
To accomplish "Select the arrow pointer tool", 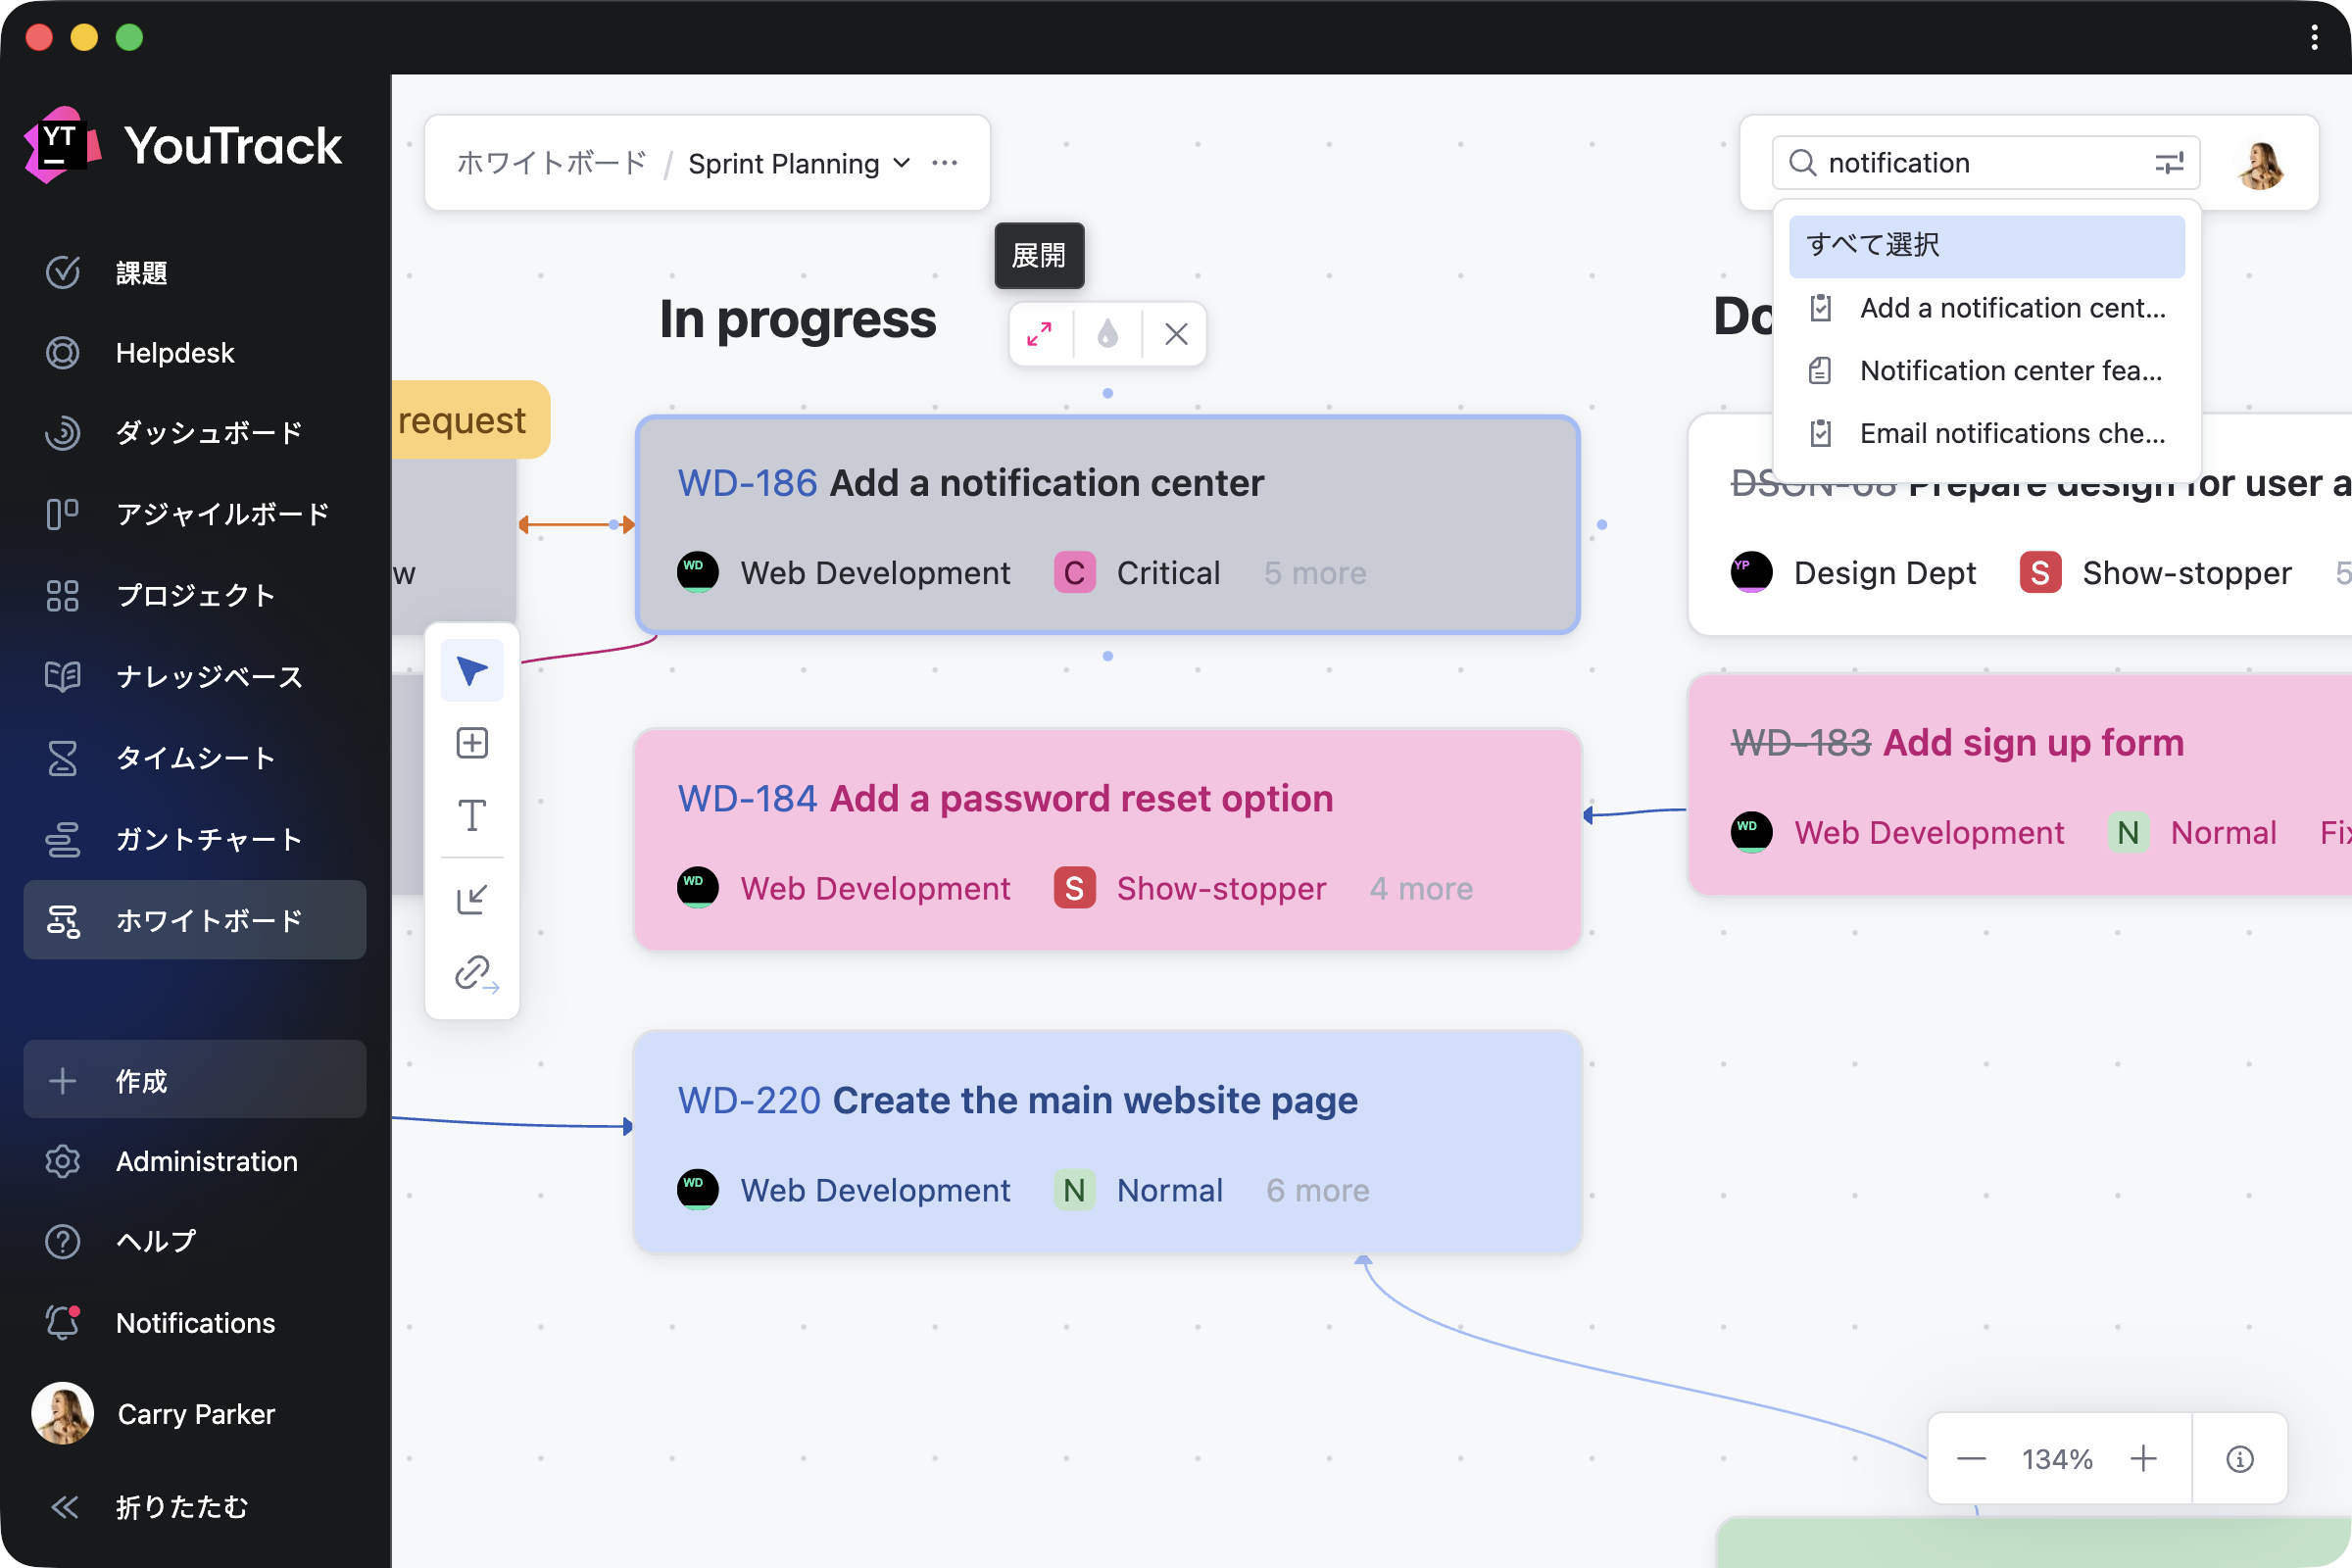I will coord(471,670).
